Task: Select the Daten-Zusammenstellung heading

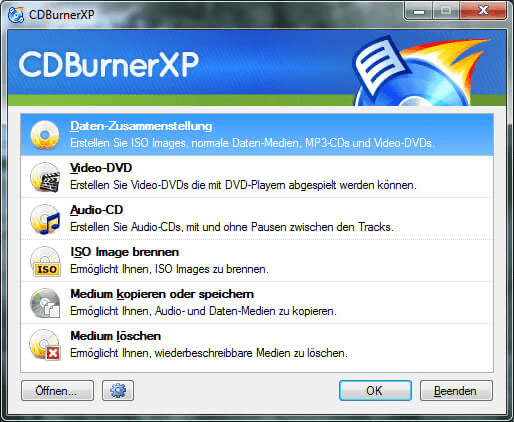Action: tap(141, 126)
